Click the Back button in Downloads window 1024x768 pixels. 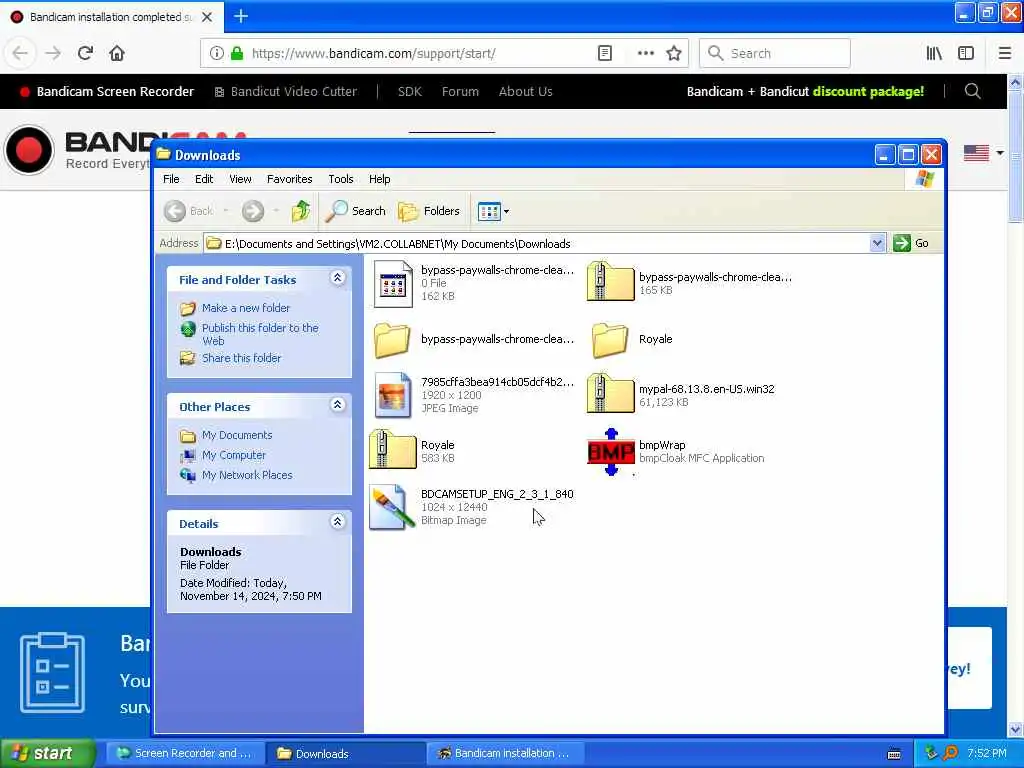pyautogui.click(x=189, y=211)
